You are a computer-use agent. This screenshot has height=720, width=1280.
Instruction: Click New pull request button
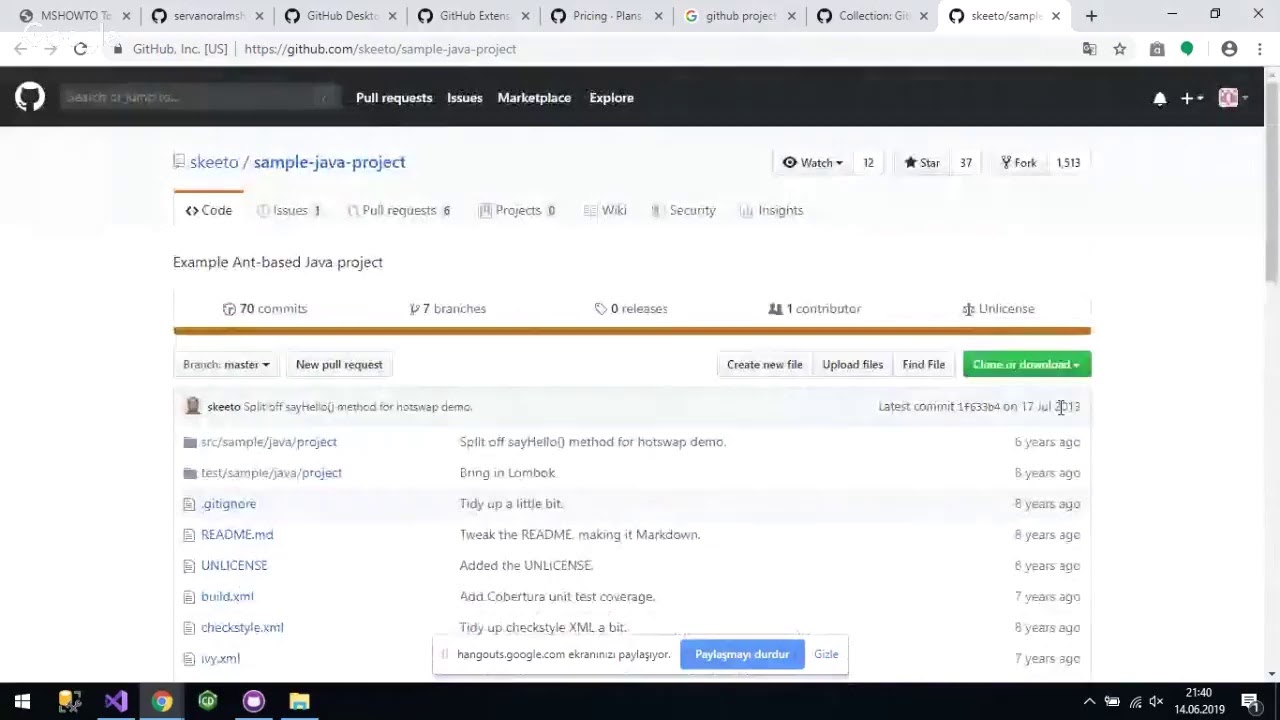339,365
